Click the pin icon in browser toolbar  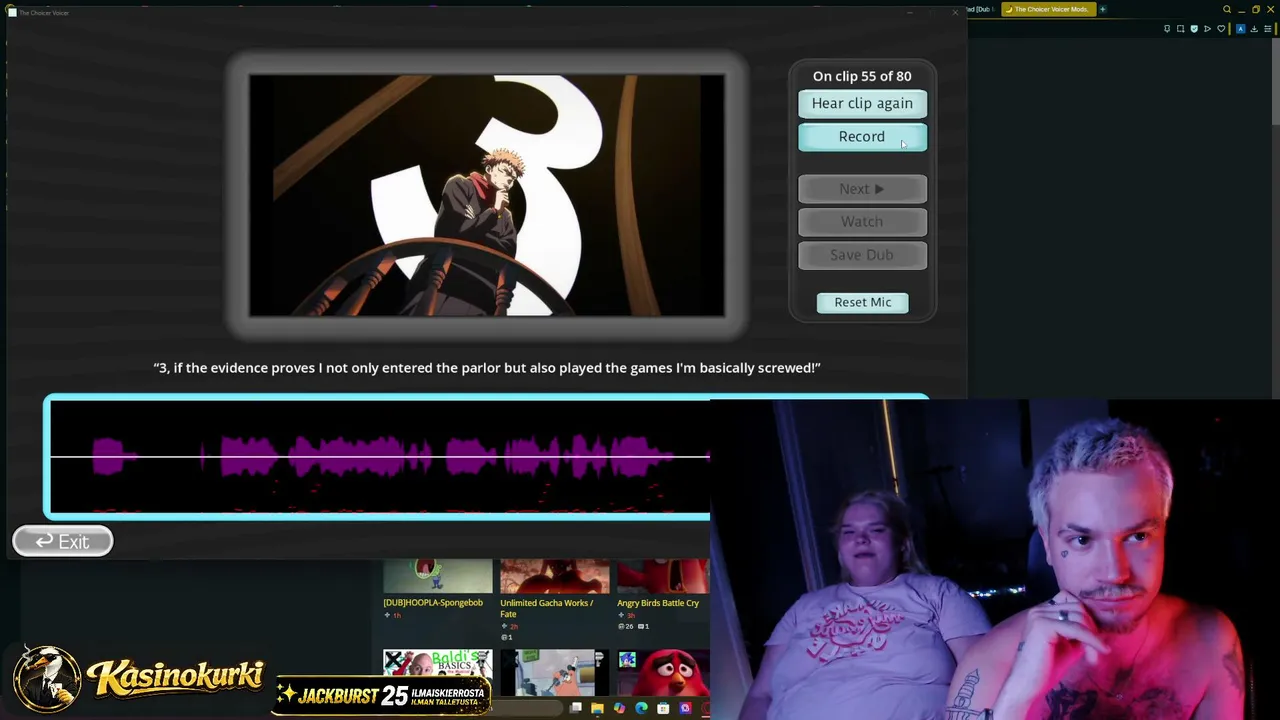pos(1167,29)
